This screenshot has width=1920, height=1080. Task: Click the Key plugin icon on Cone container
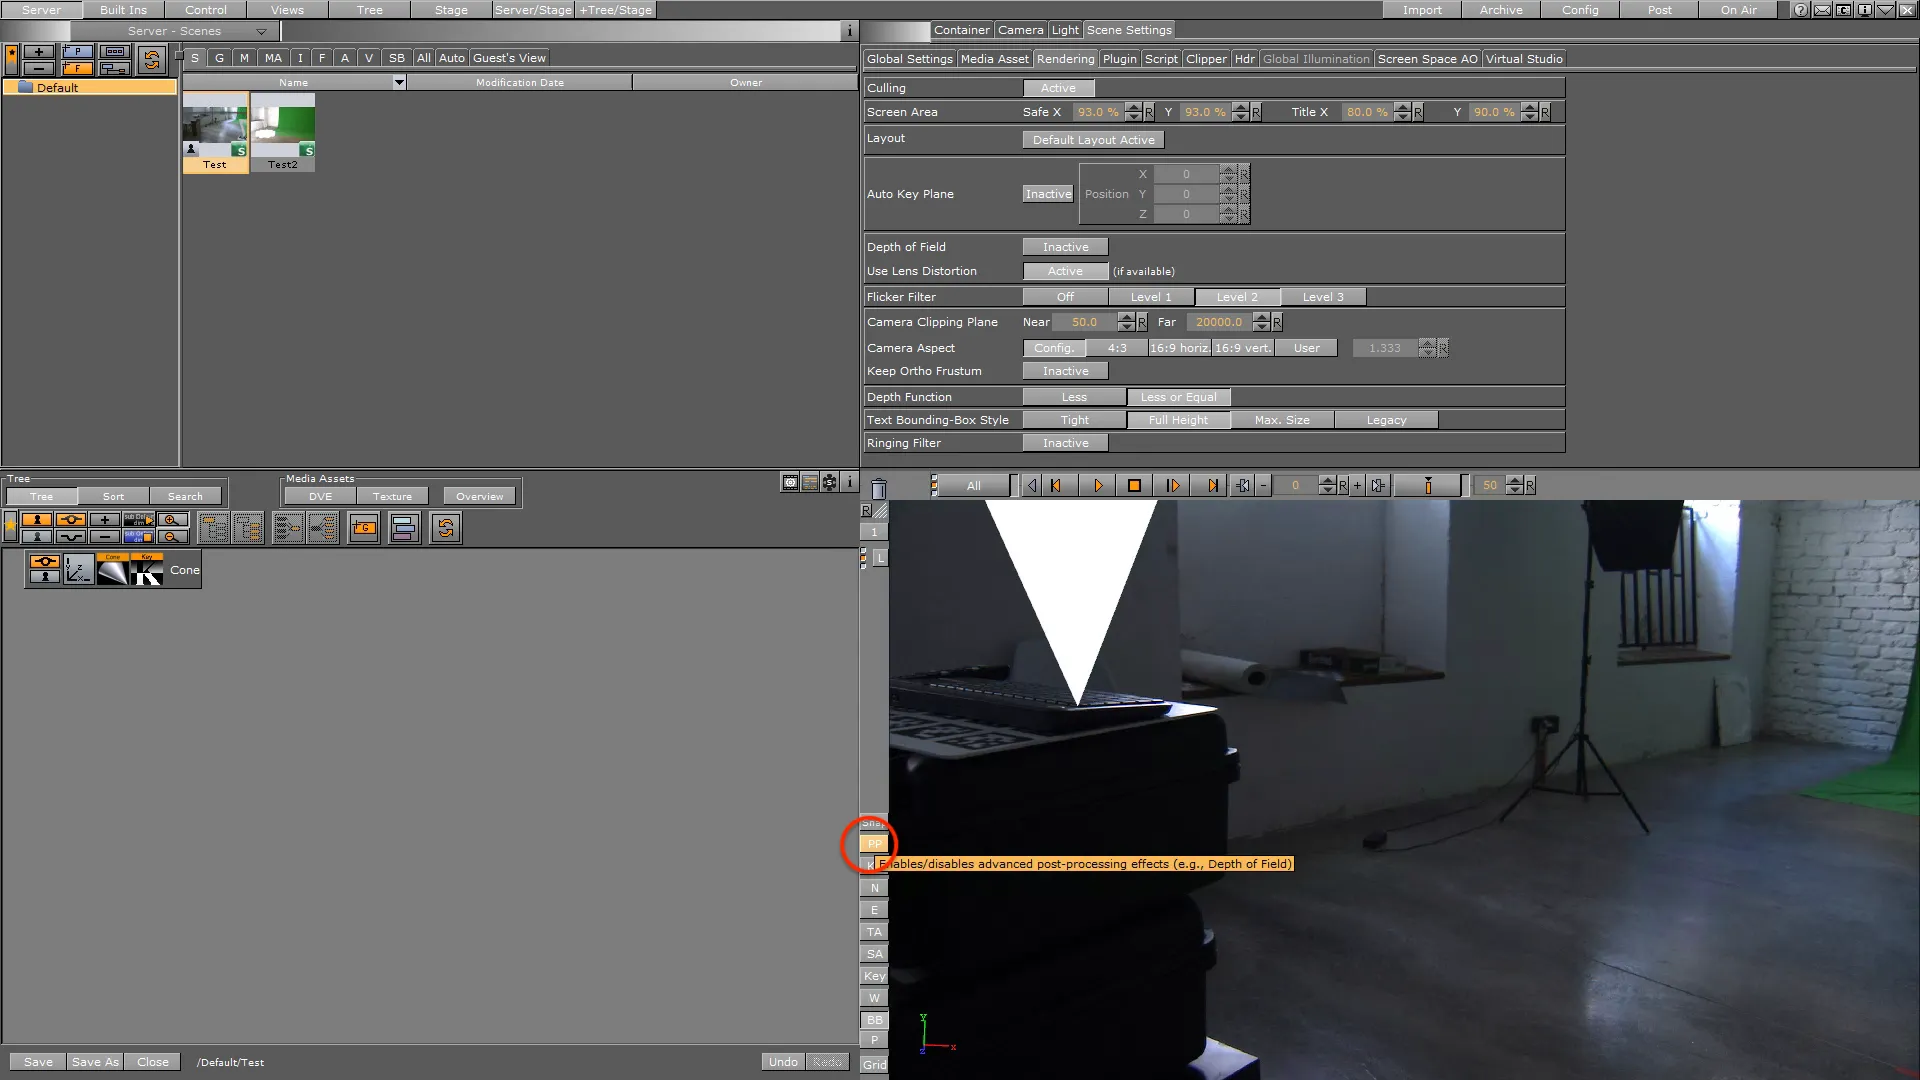(x=146, y=569)
